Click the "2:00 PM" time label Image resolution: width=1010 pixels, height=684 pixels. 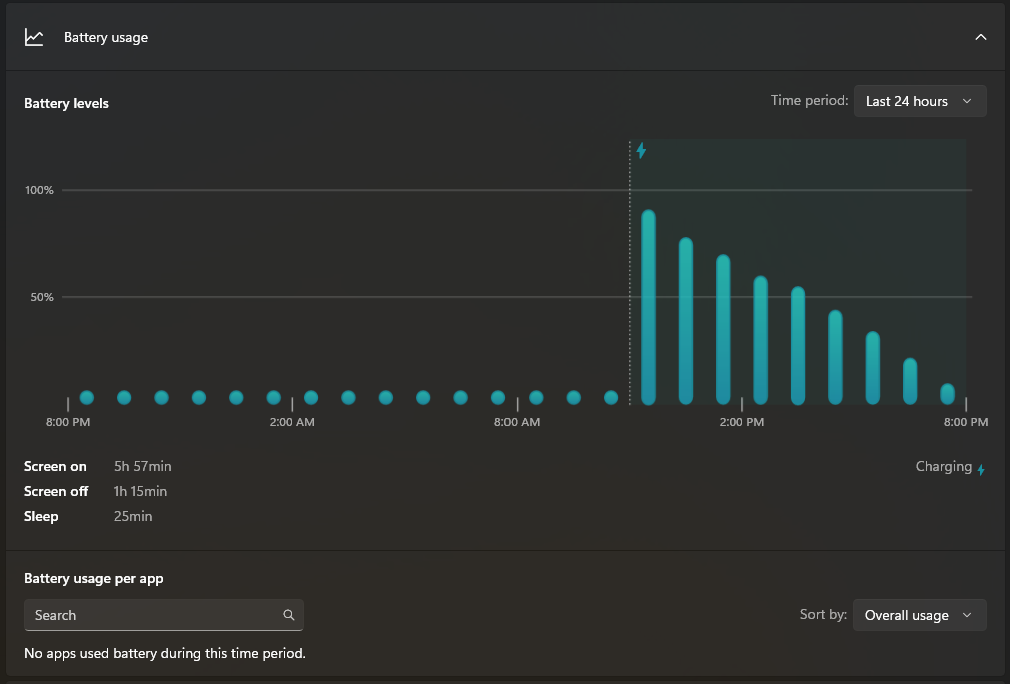[x=742, y=422]
